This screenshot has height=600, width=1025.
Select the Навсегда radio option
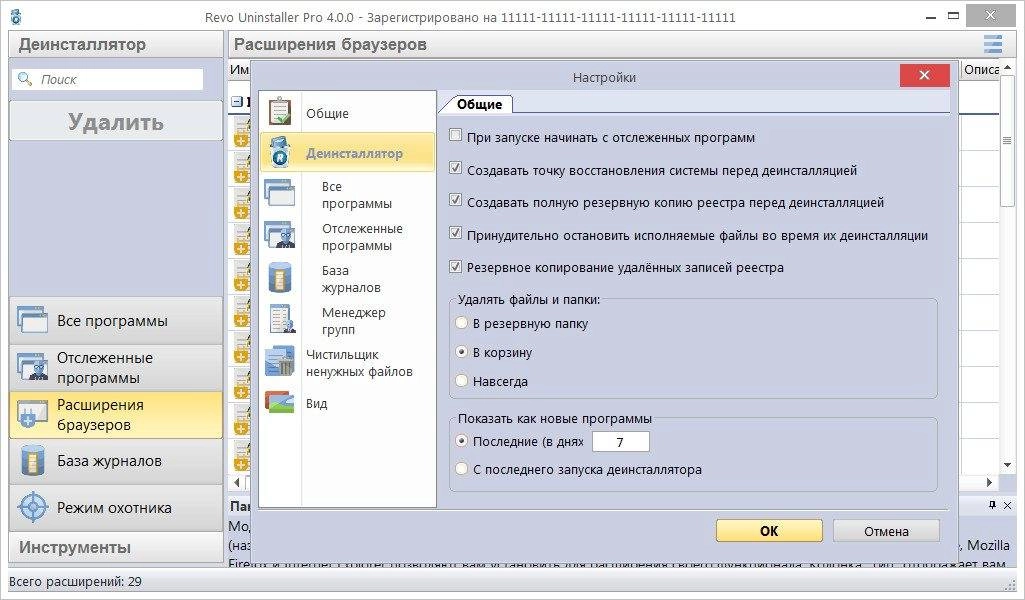tap(462, 380)
